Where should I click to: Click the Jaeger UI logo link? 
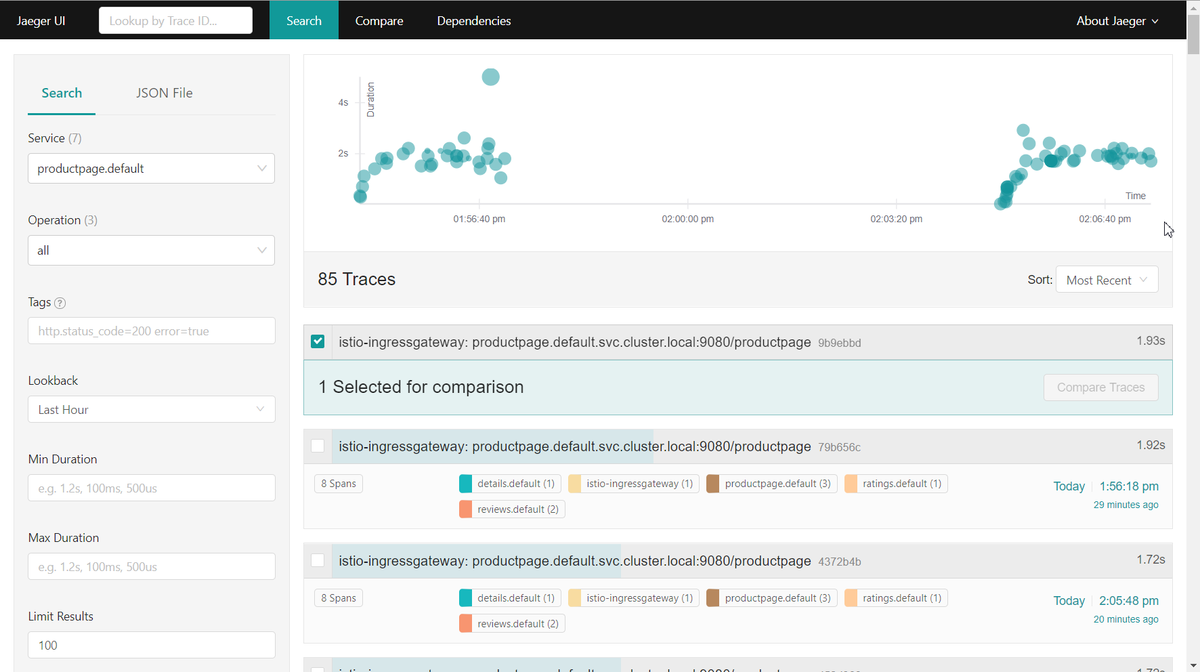[x=41, y=20]
